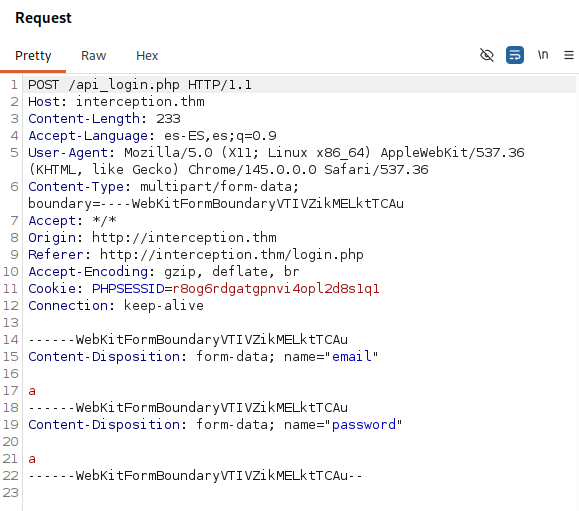Toggle hide non-printable characters eye icon
Screen dimensions: 579x511
(487, 55)
